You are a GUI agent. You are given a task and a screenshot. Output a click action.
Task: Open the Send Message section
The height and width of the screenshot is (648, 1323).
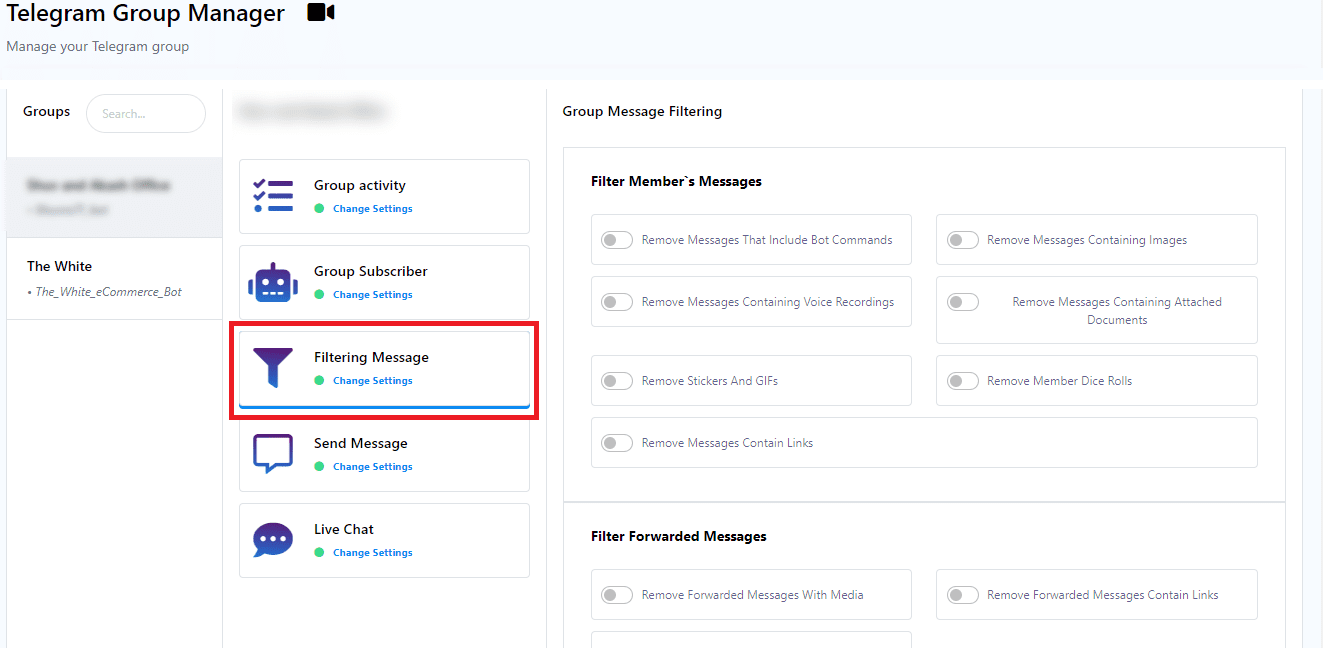coord(361,443)
